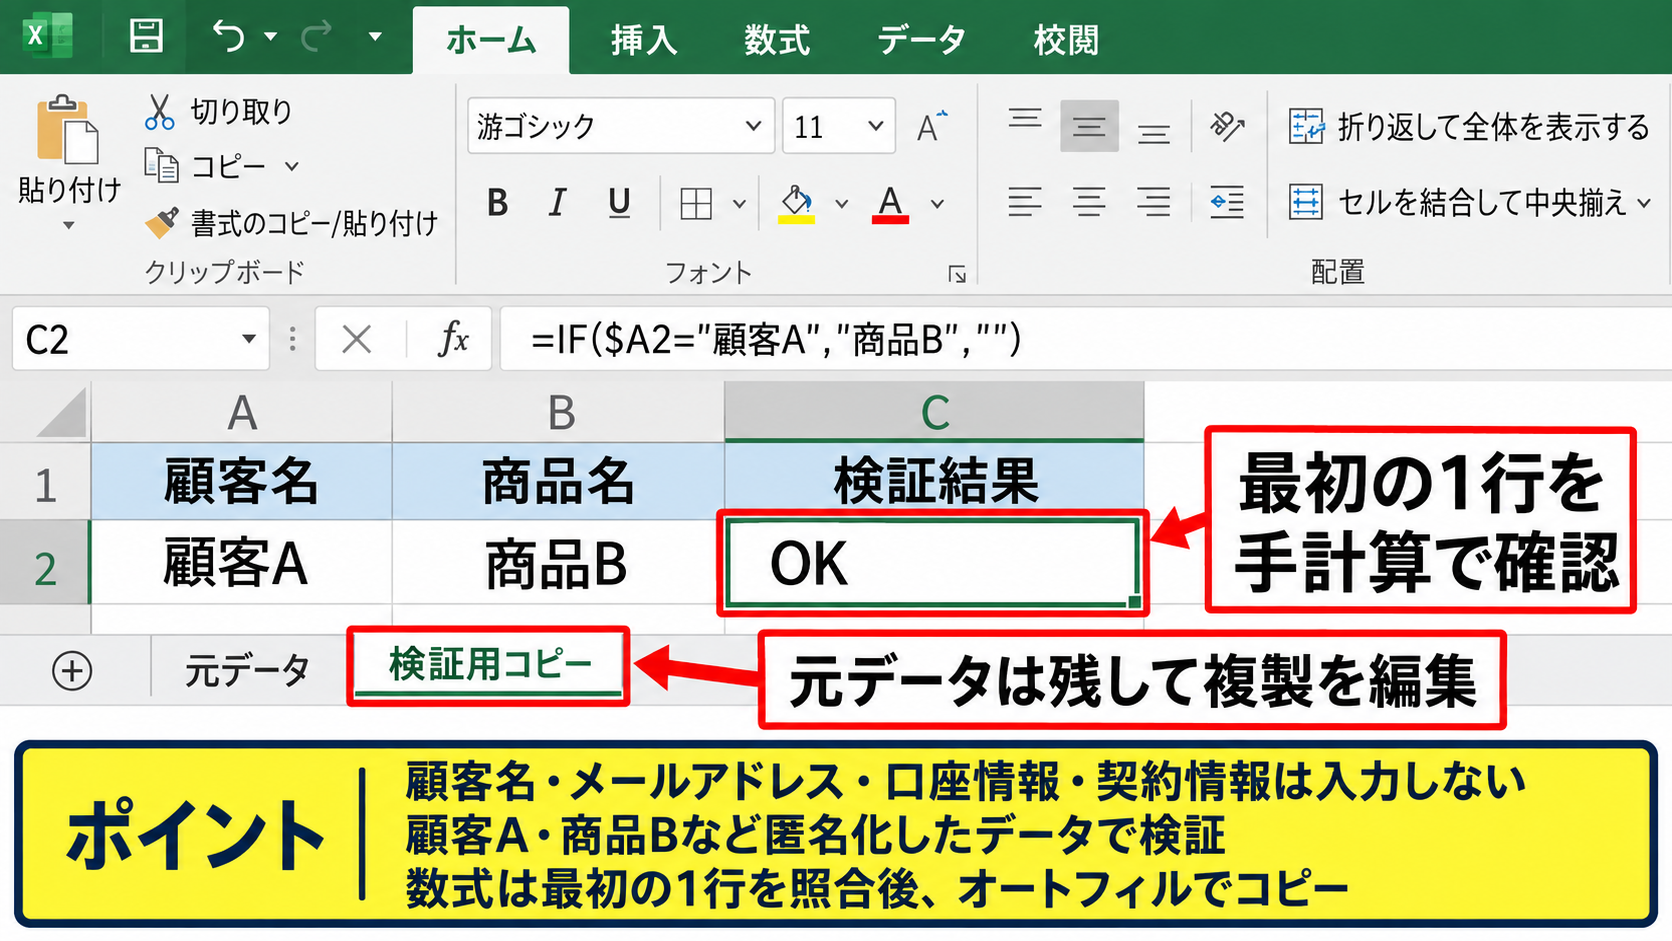This screenshot has height=941, width=1672.
Task: Expand the コピー dropdown arrow
Action: tap(292, 166)
